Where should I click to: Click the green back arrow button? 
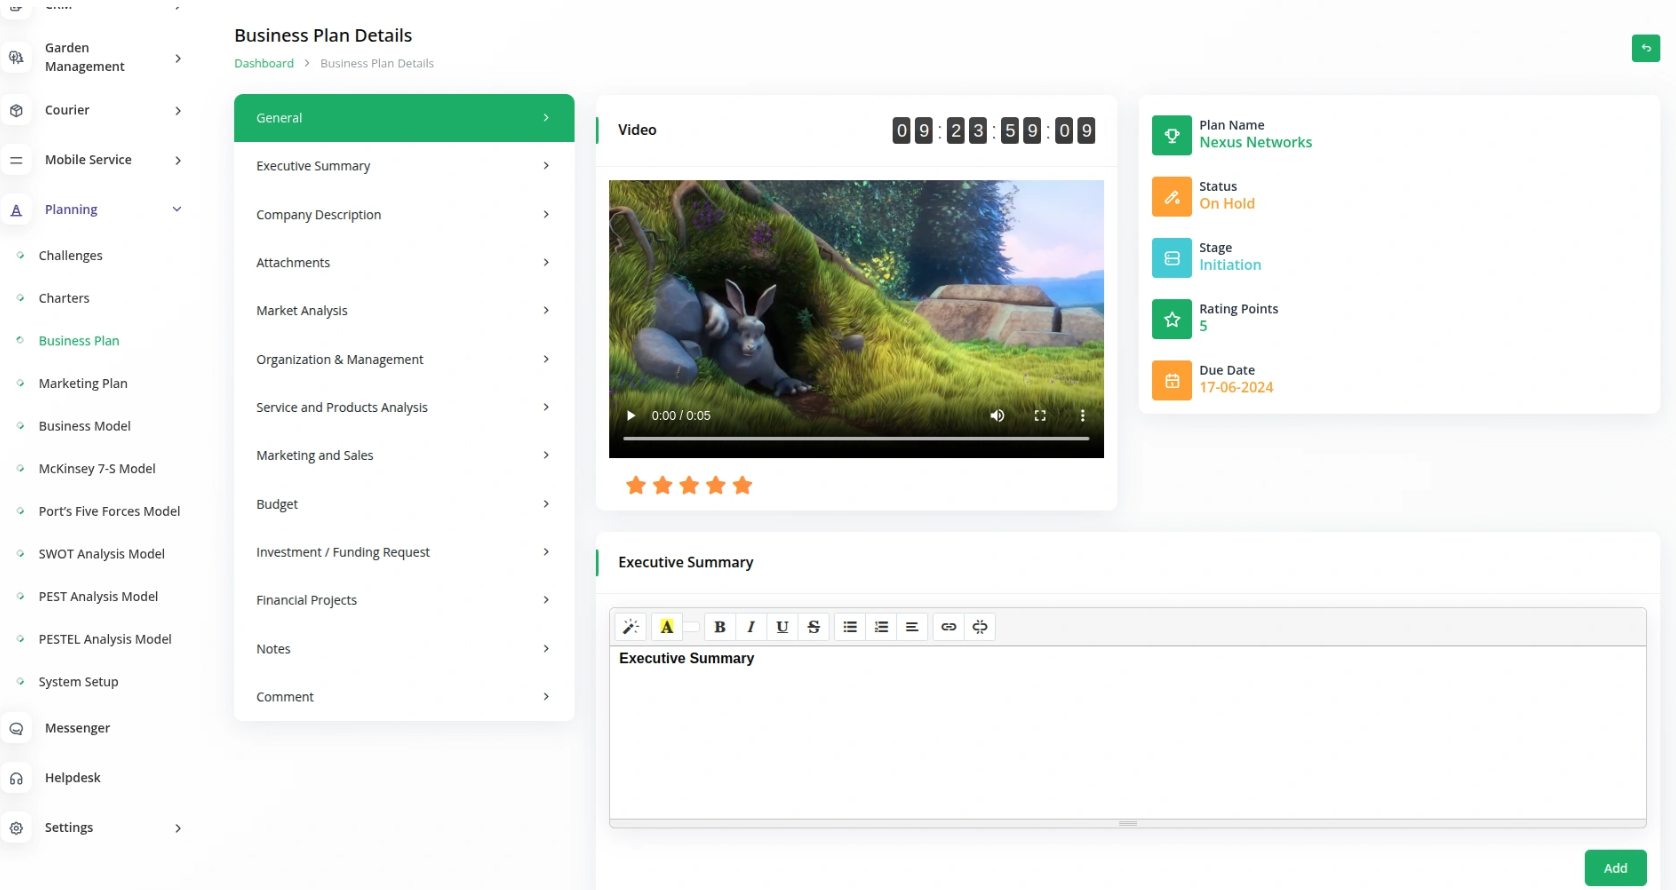coord(1645,48)
